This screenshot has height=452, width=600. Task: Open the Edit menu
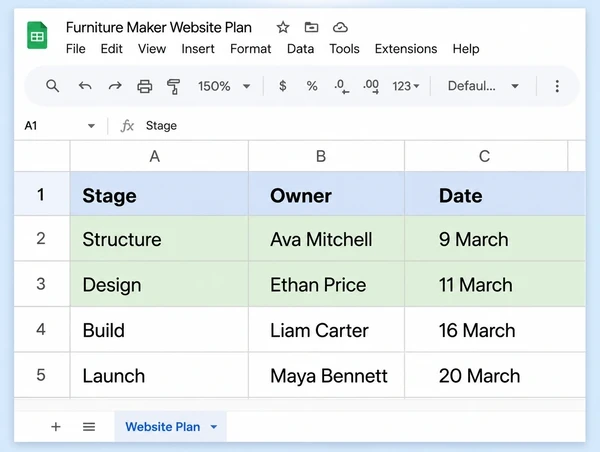click(111, 49)
